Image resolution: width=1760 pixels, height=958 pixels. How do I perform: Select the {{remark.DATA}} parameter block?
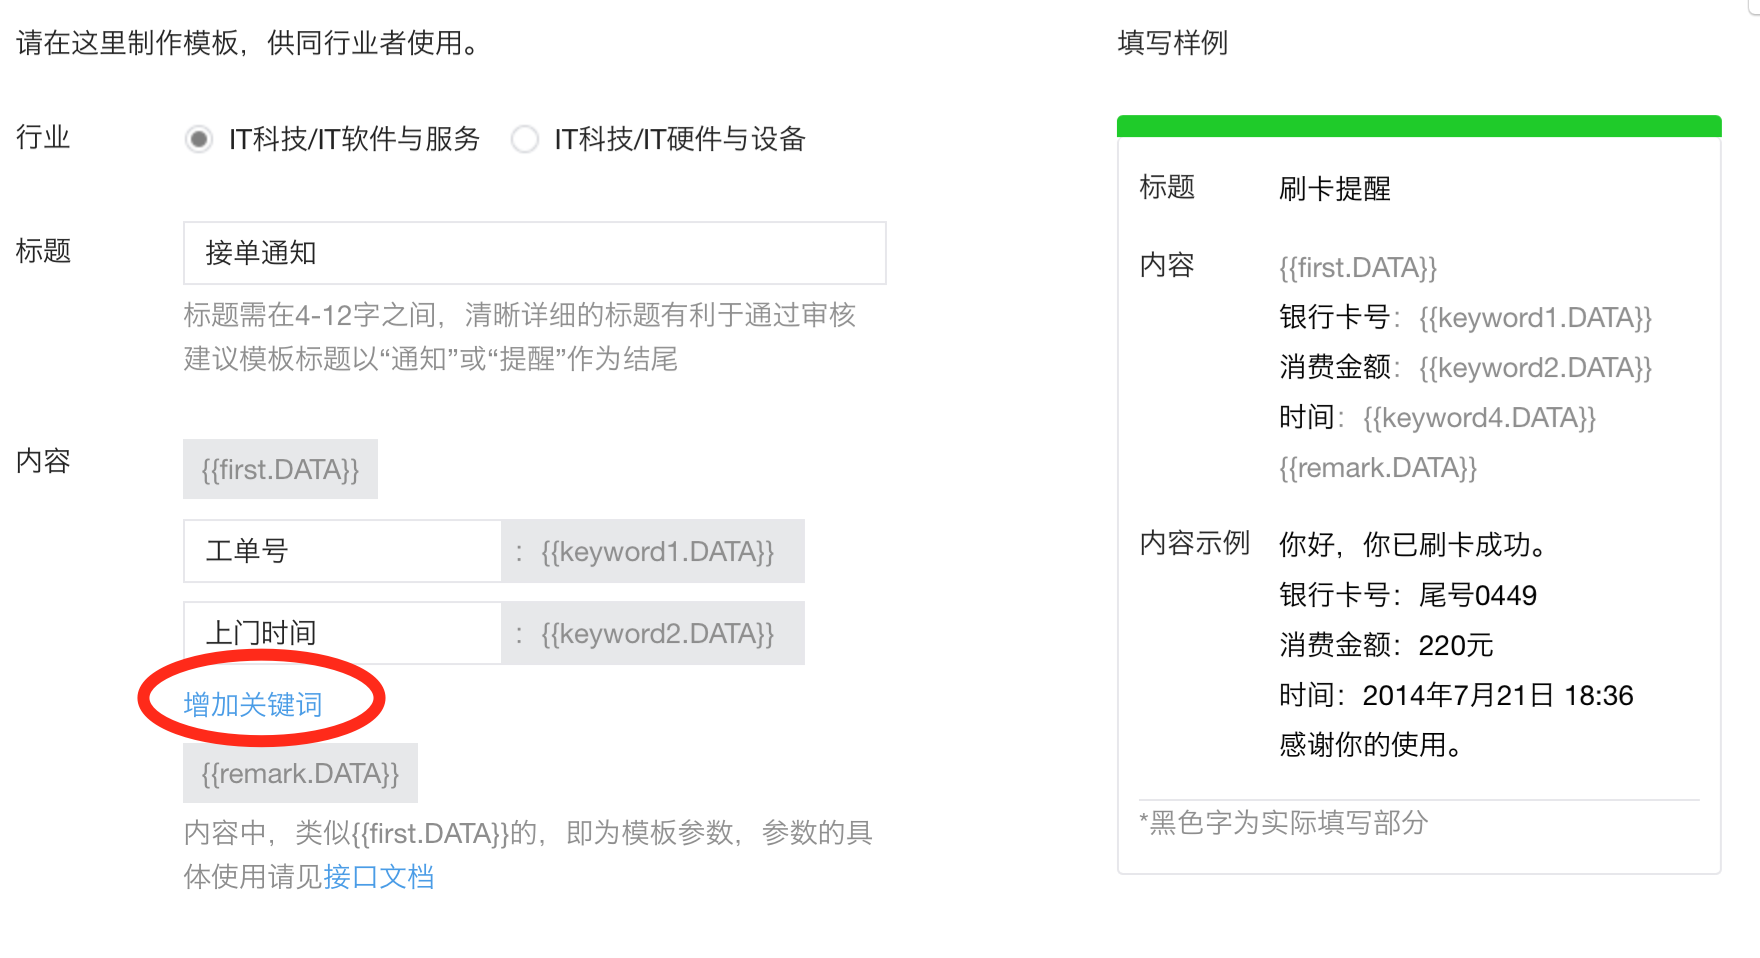(299, 772)
